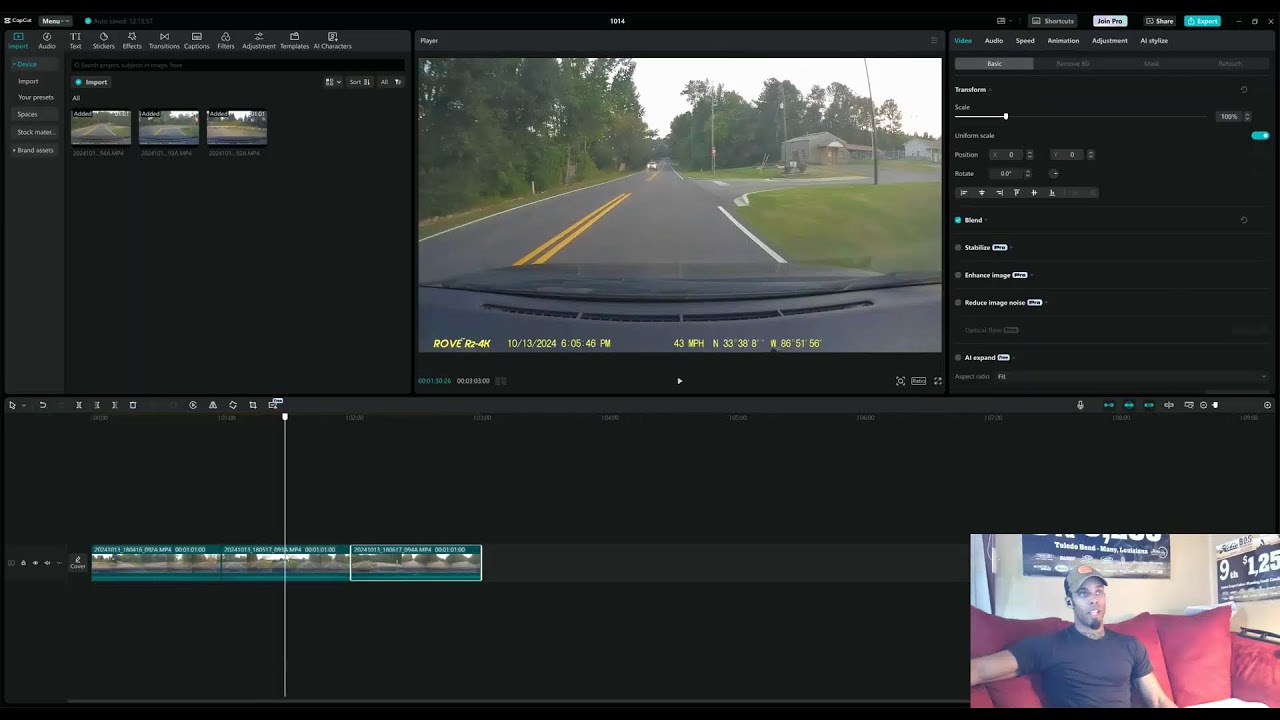Enable the Stabilize checkbox
The image size is (1280, 720).
[958, 247]
